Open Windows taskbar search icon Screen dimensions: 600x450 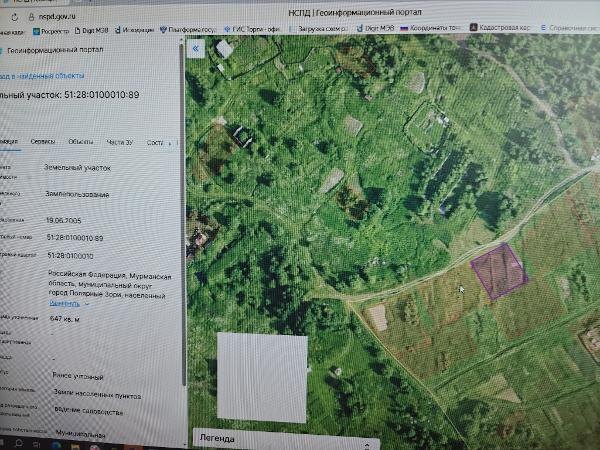(18, 444)
